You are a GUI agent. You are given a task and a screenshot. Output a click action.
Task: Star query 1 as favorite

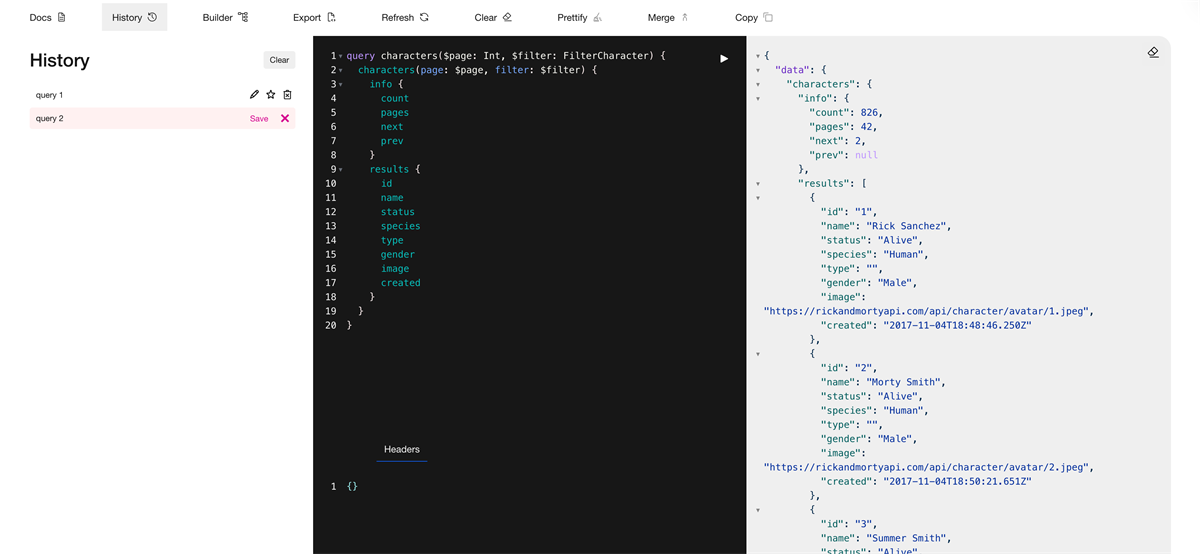coord(271,95)
